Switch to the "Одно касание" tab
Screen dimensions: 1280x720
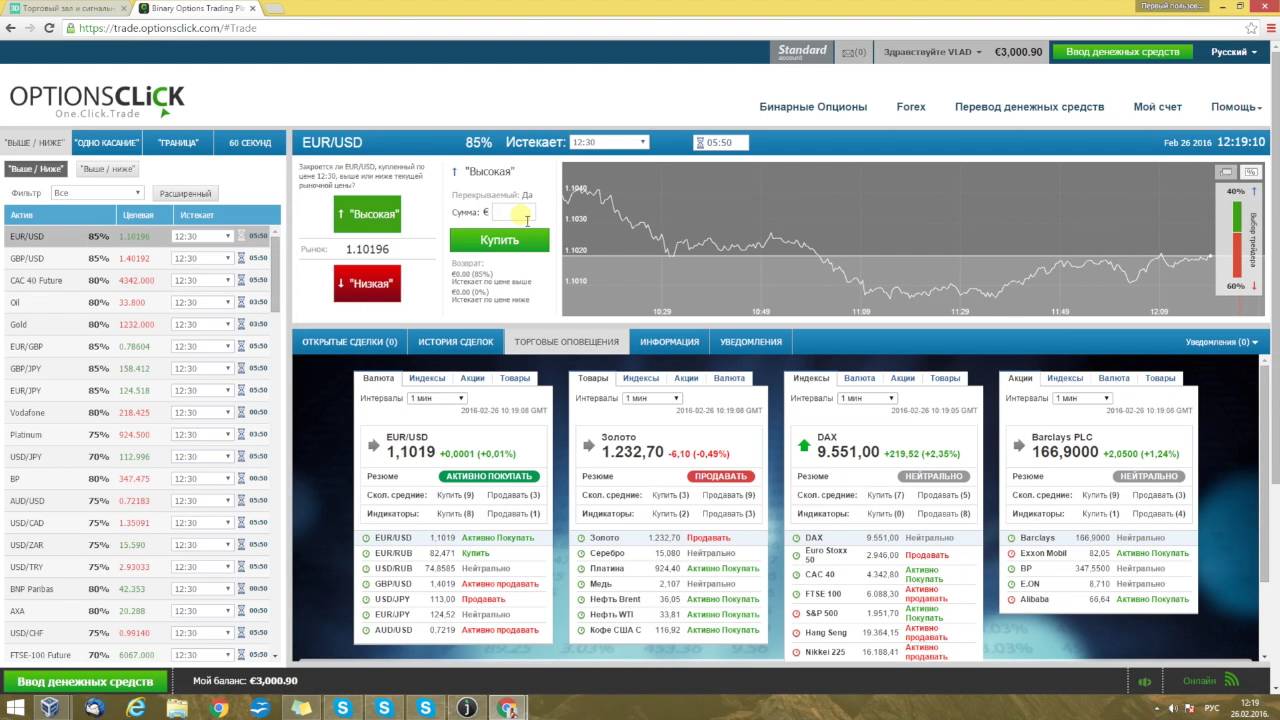point(107,142)
